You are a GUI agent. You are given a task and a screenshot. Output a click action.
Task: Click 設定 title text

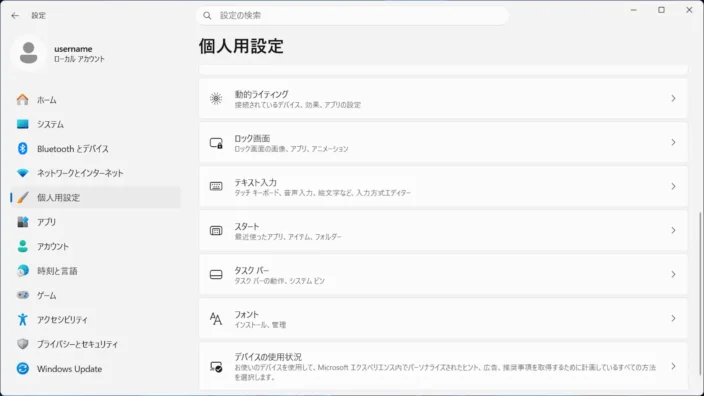(x=39, y=16)
